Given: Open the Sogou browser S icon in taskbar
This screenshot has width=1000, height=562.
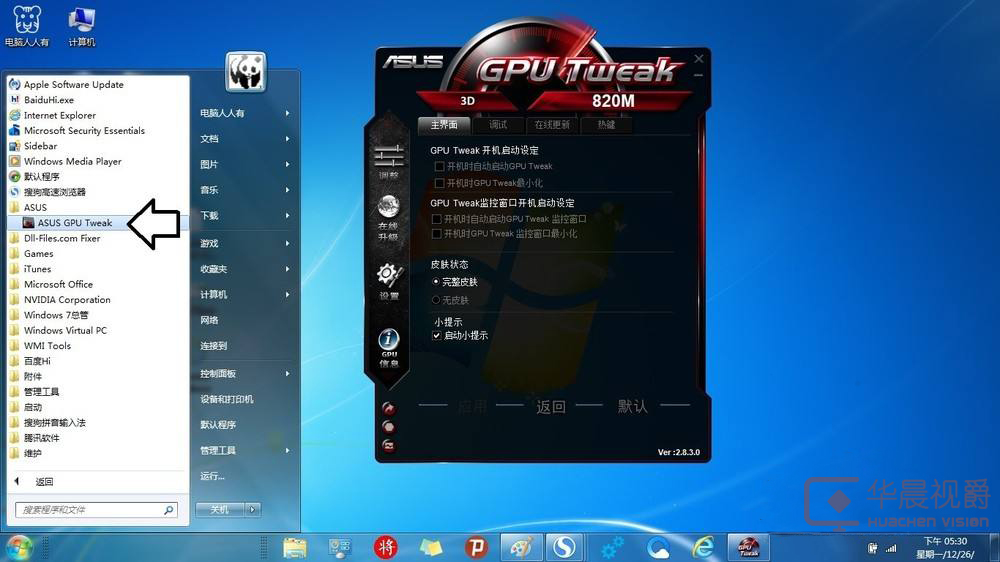Looking at the screenshot, I should point(564,547).
